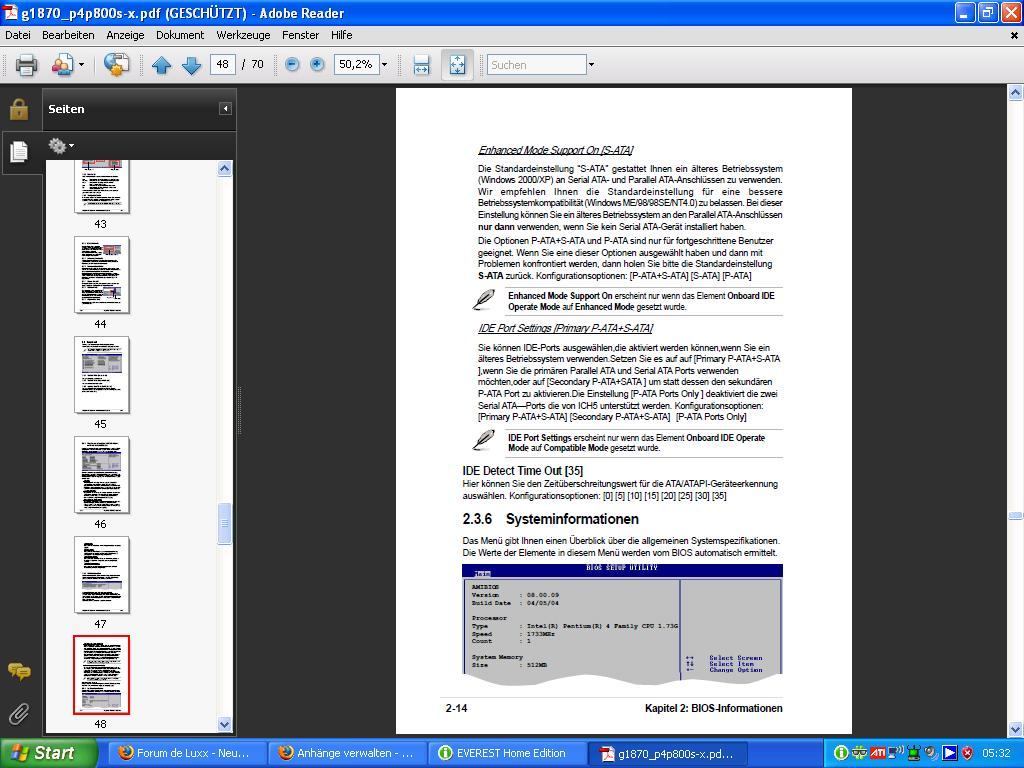This screenshot has height=768, width=1024.
Task: Open the collaboration people icon
Action: point(62,65)
